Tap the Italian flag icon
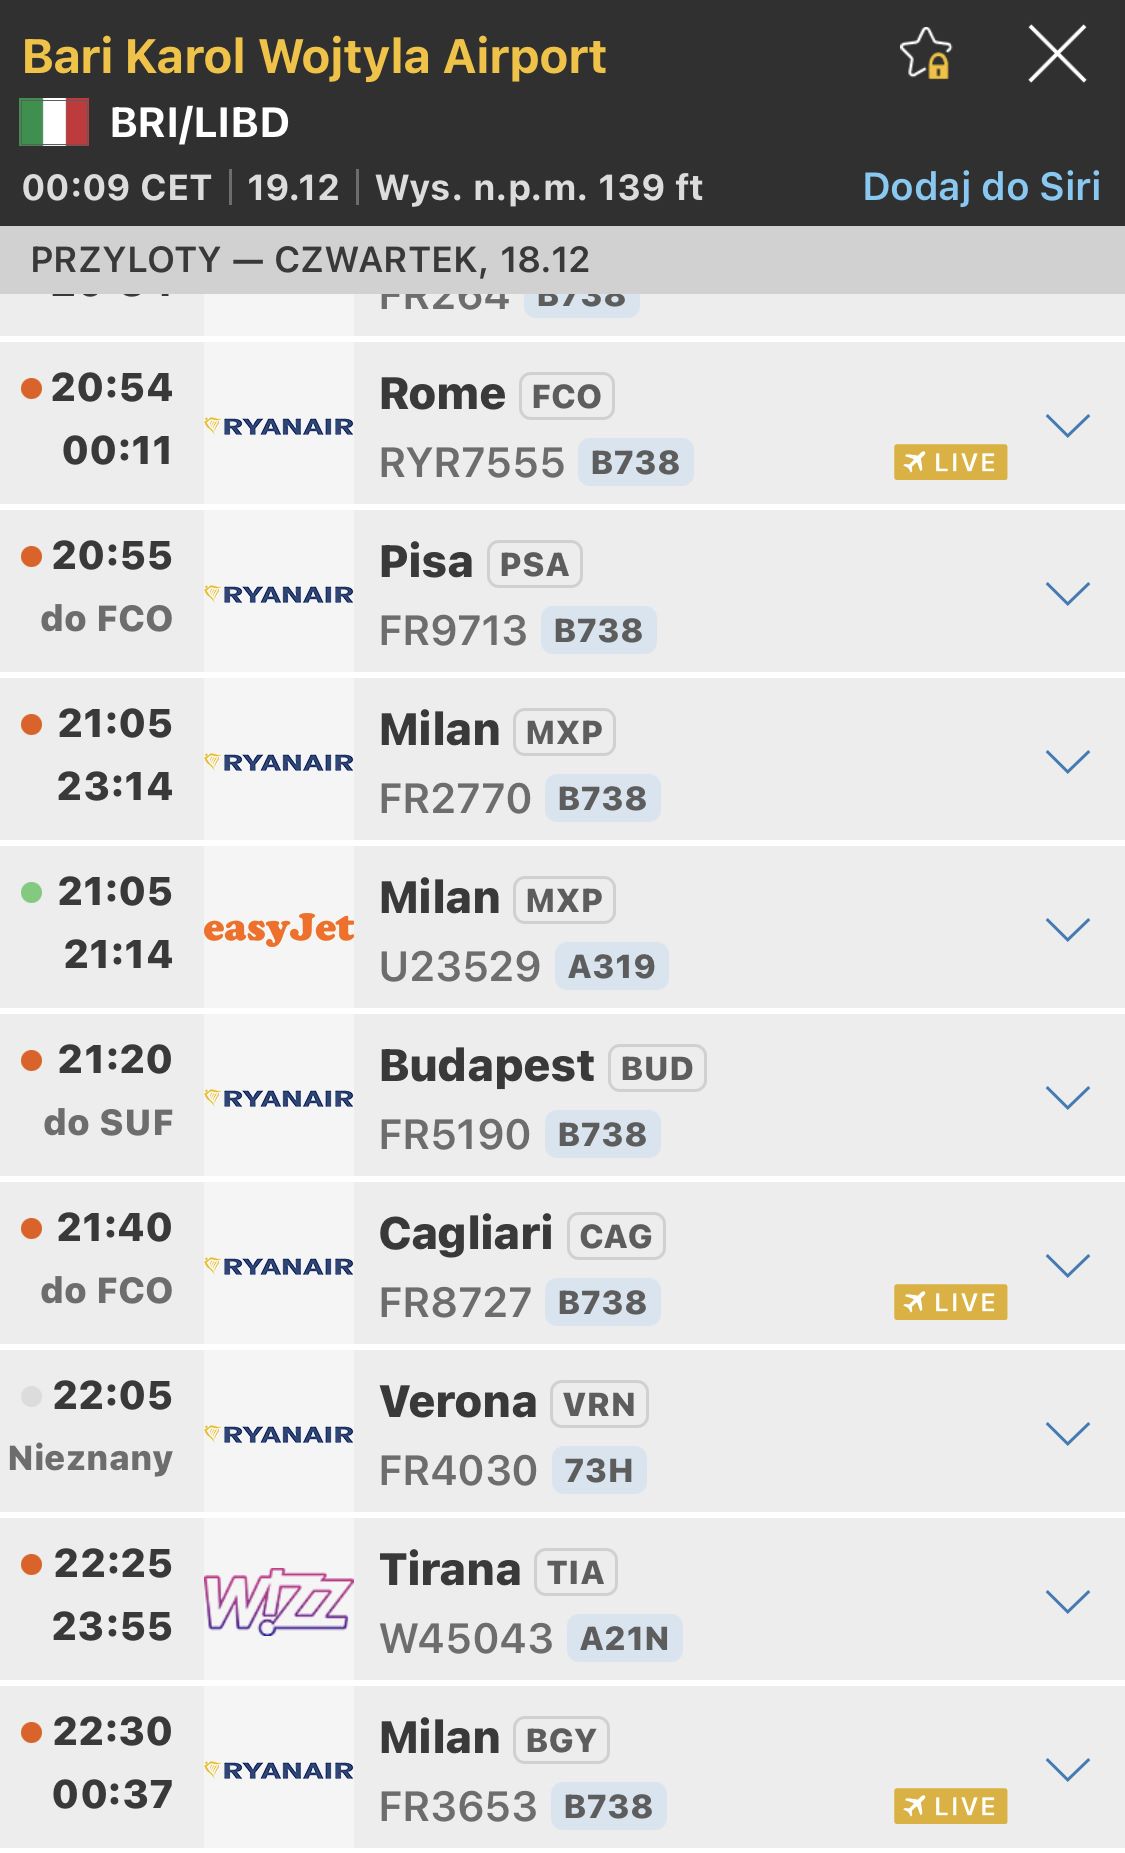Image resolution: width=1125 pixels, height=1853 pixels. click(54, 122)
